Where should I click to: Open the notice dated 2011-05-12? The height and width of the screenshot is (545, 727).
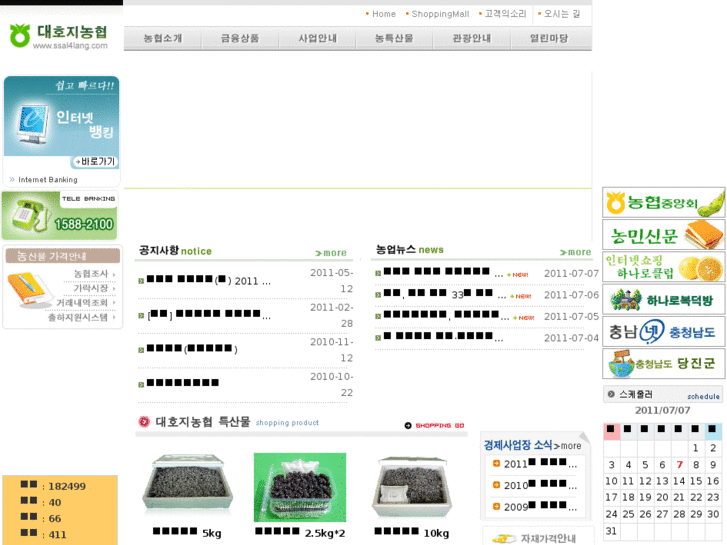(209, 281)
